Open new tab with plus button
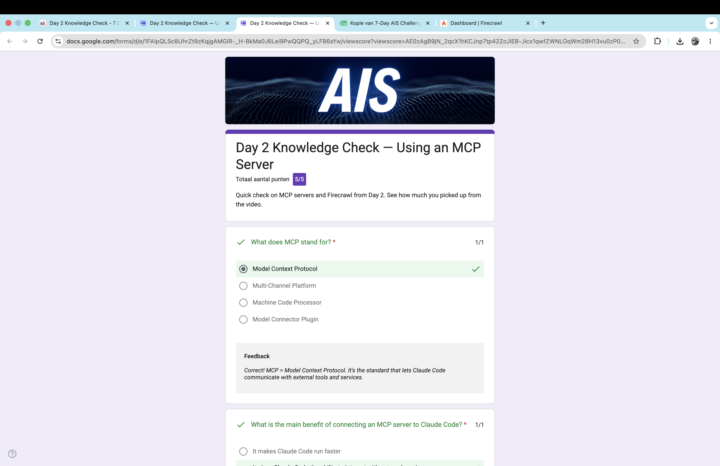Screen dimensions: 720x466 (x=543, y=22)
